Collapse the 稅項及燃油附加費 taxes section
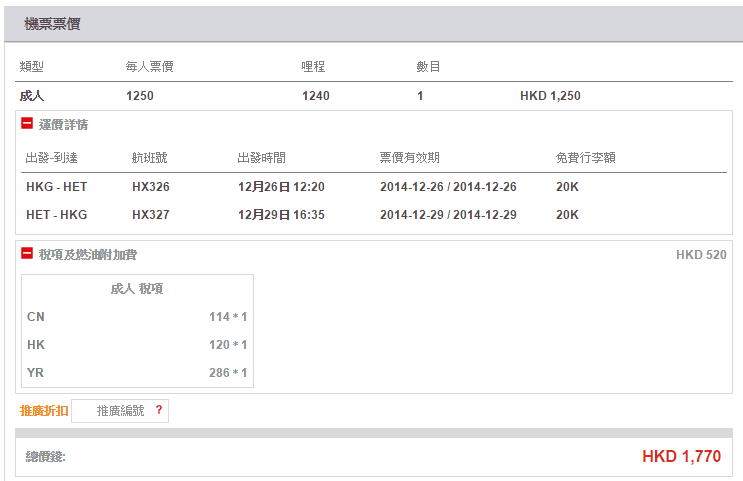 27,254
